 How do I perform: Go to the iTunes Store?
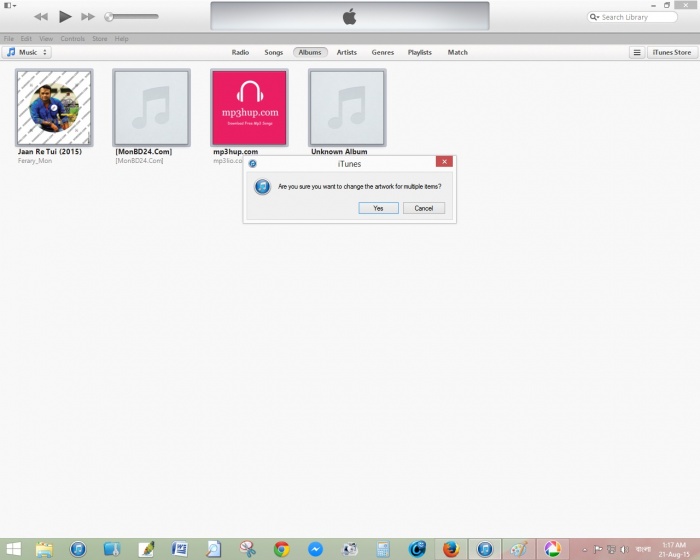pyautogui.click(x=671, y=52)
